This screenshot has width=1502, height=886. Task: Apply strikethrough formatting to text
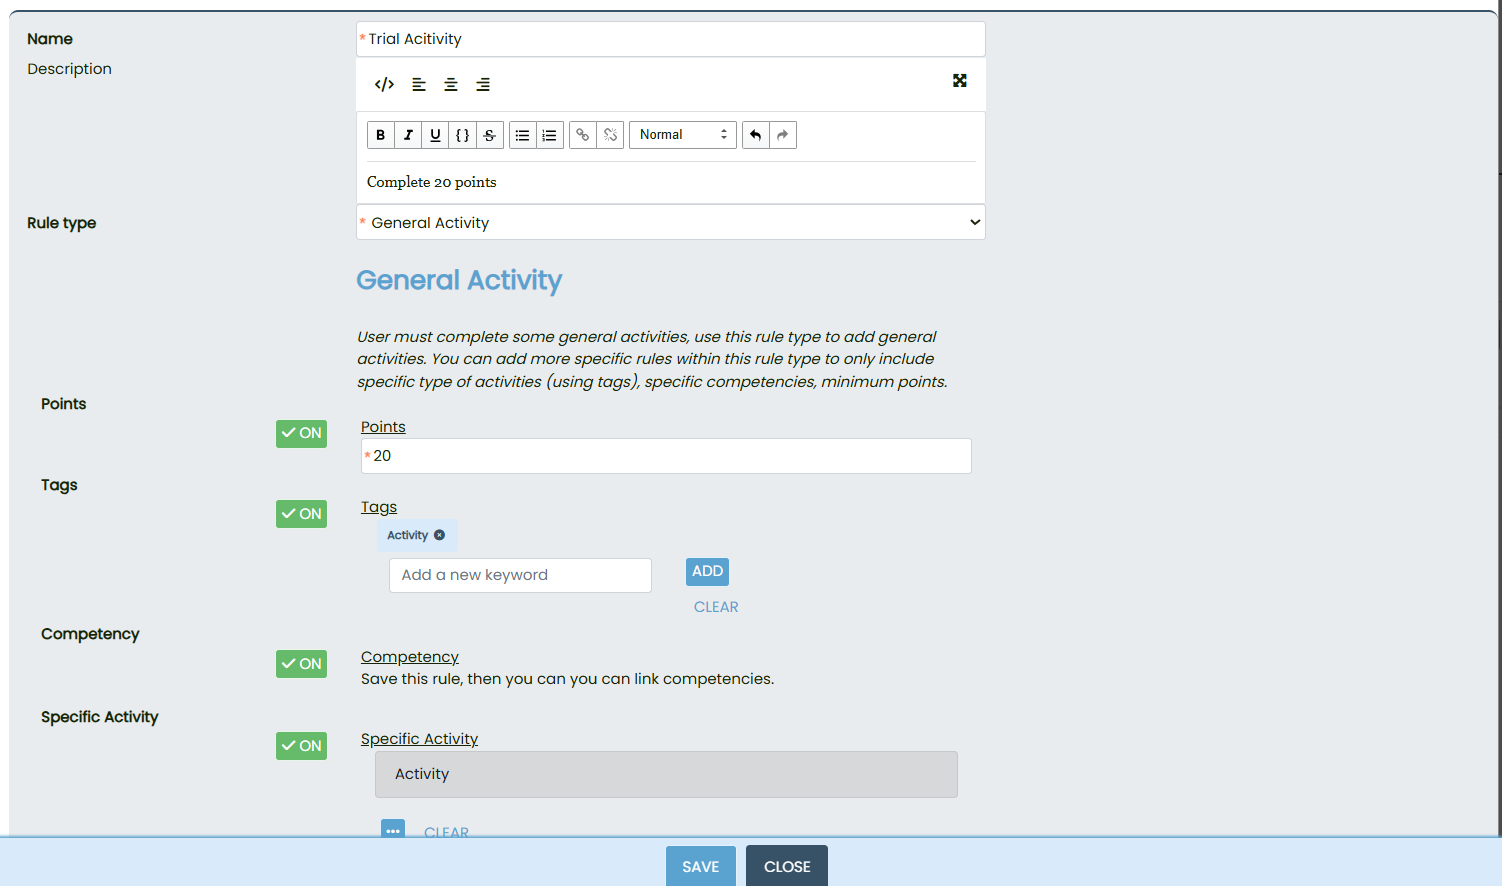(x=489, y=135)
